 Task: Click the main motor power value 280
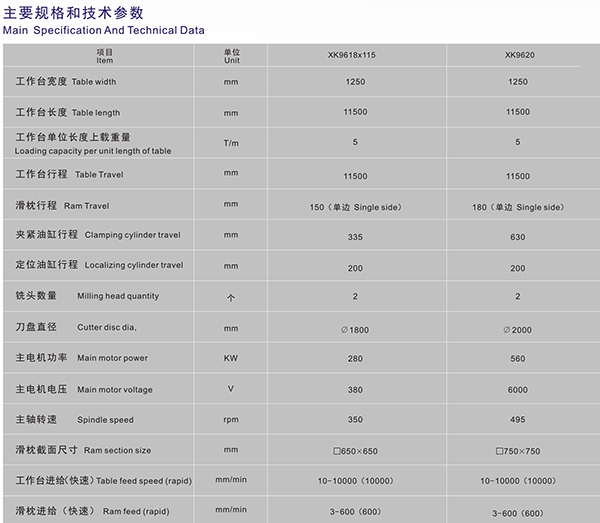pos(355,359)
